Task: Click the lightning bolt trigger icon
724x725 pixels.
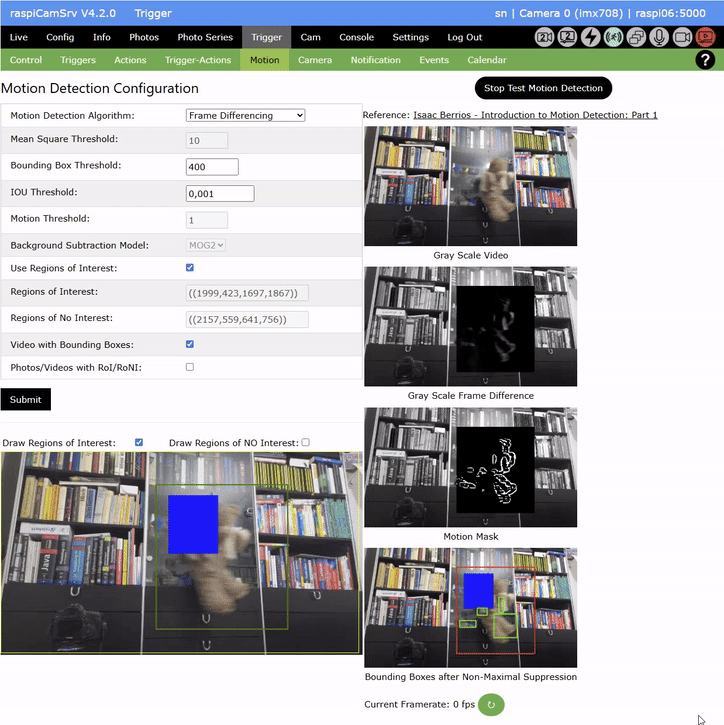Action: (x=590, y=37)
